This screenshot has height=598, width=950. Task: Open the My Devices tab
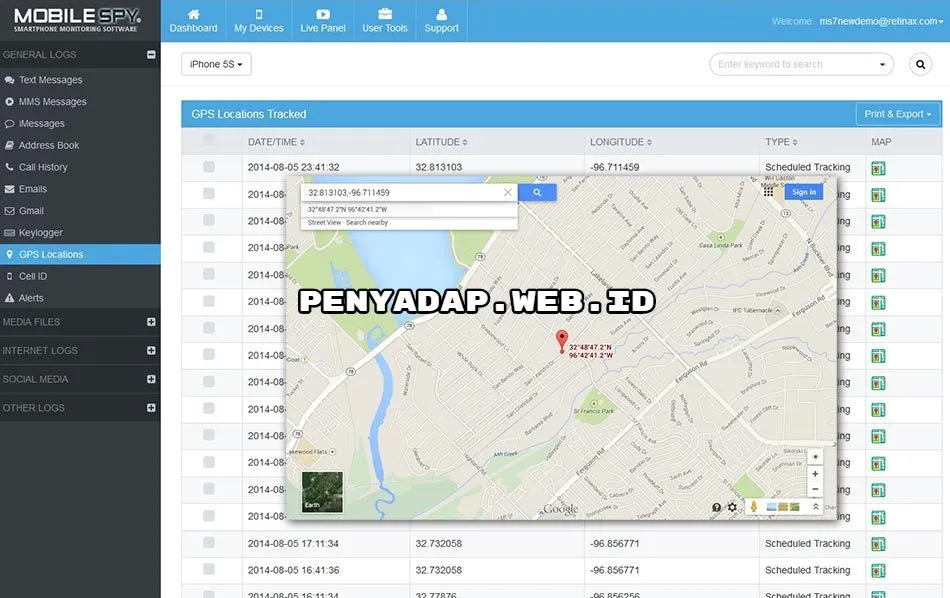click(259, 21)
